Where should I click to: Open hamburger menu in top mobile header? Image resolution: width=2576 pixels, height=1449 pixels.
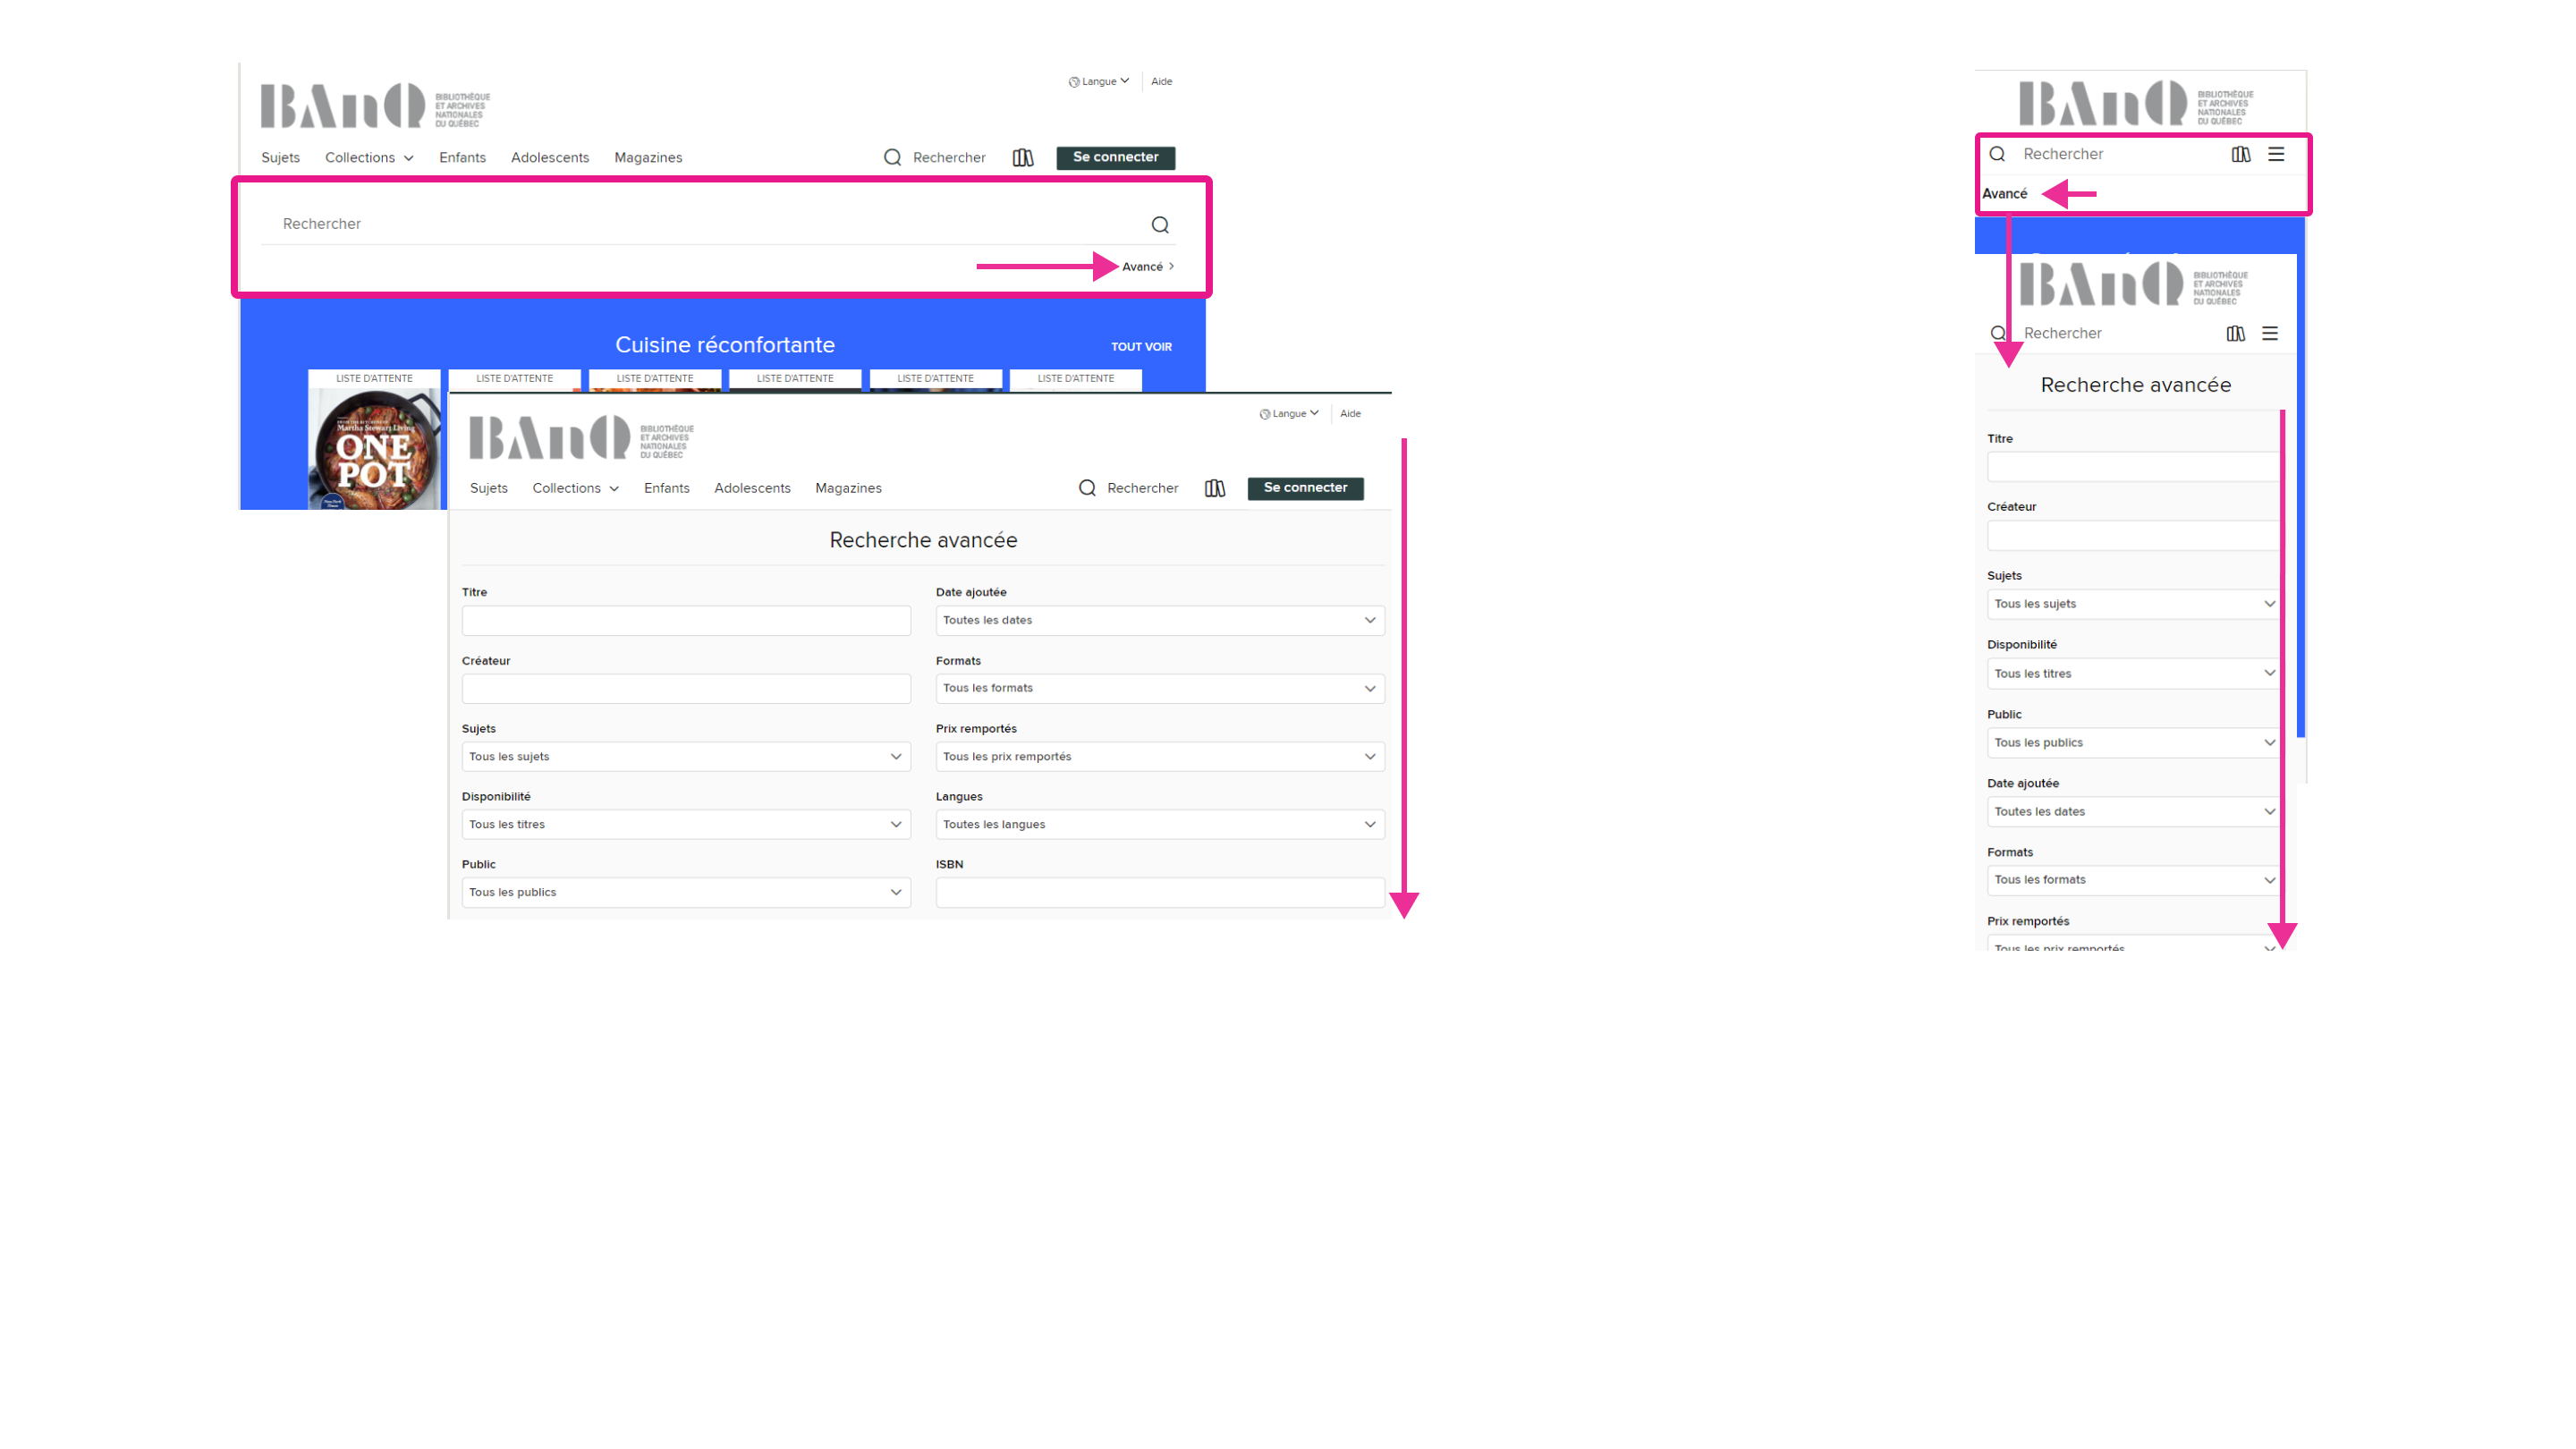[x=2276, y=154]
